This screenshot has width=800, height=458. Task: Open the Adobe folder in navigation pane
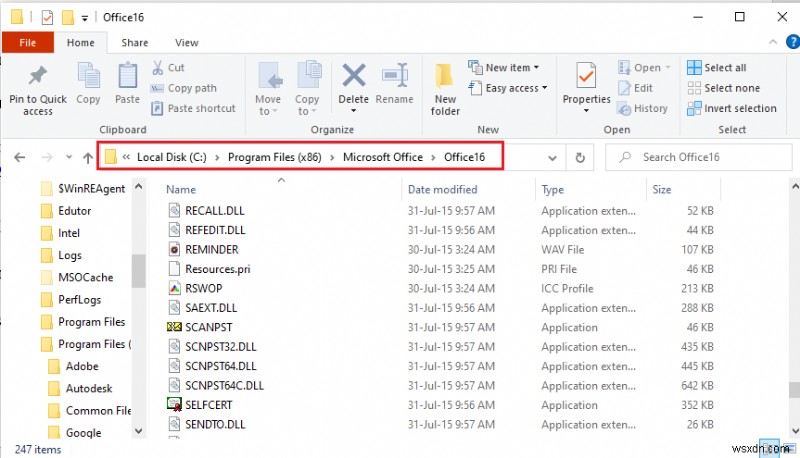(82, 366)
